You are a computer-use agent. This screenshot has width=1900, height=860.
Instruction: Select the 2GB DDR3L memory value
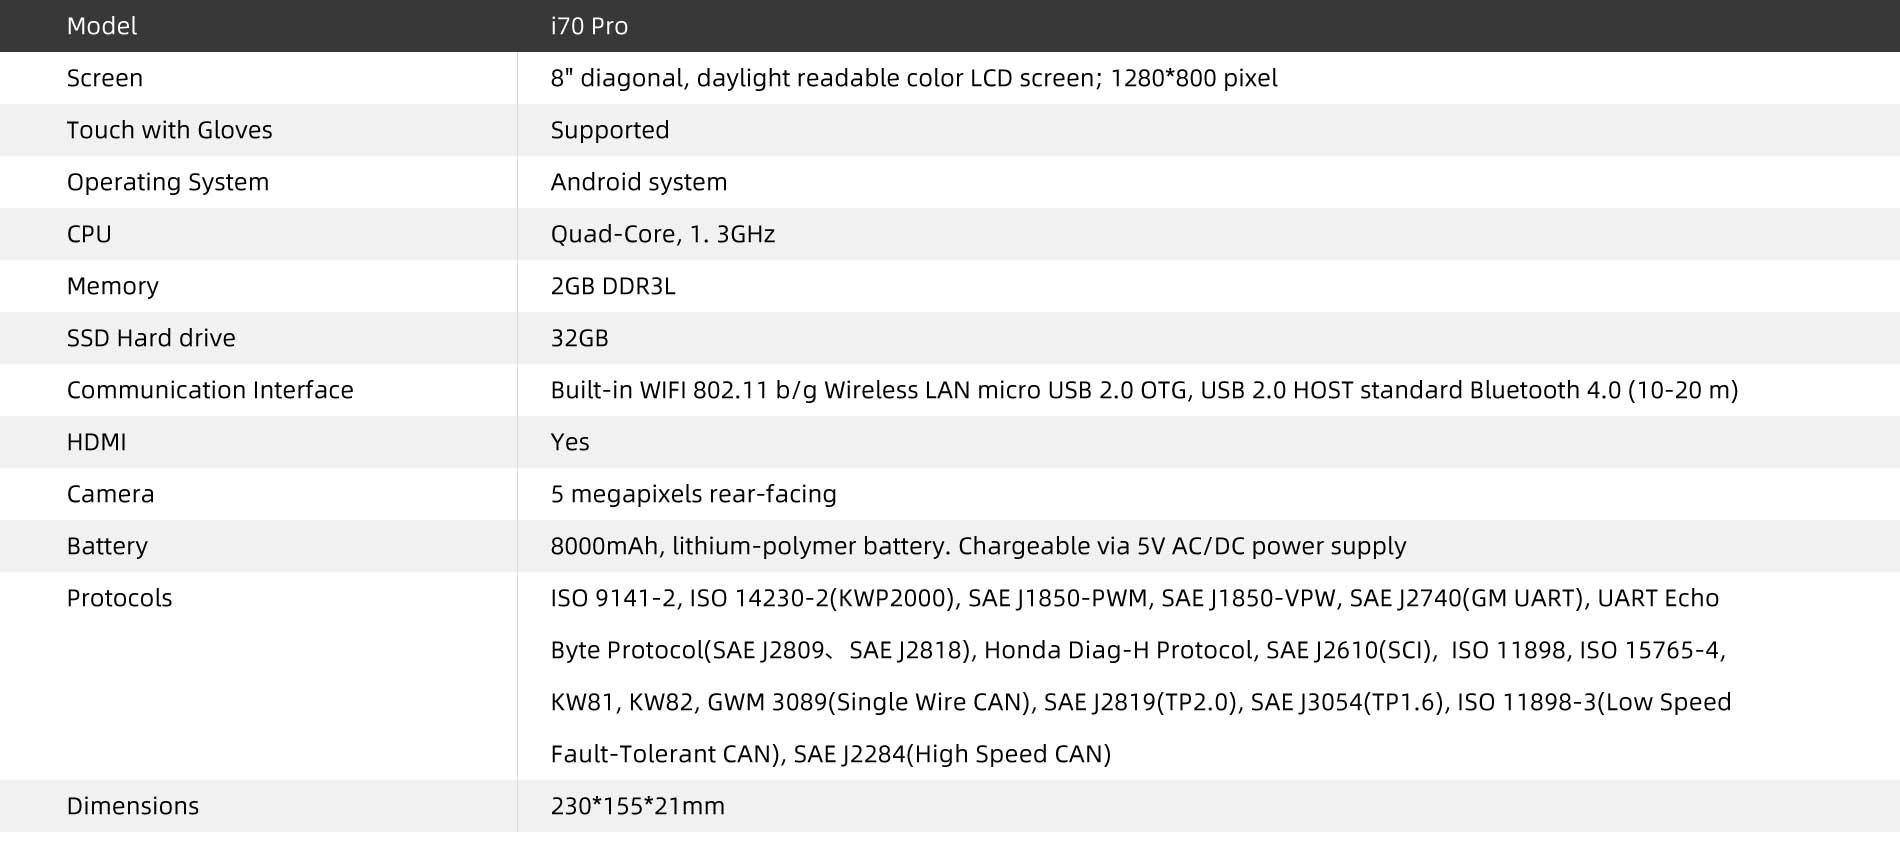pyautogui.click(x=613, y=286)
